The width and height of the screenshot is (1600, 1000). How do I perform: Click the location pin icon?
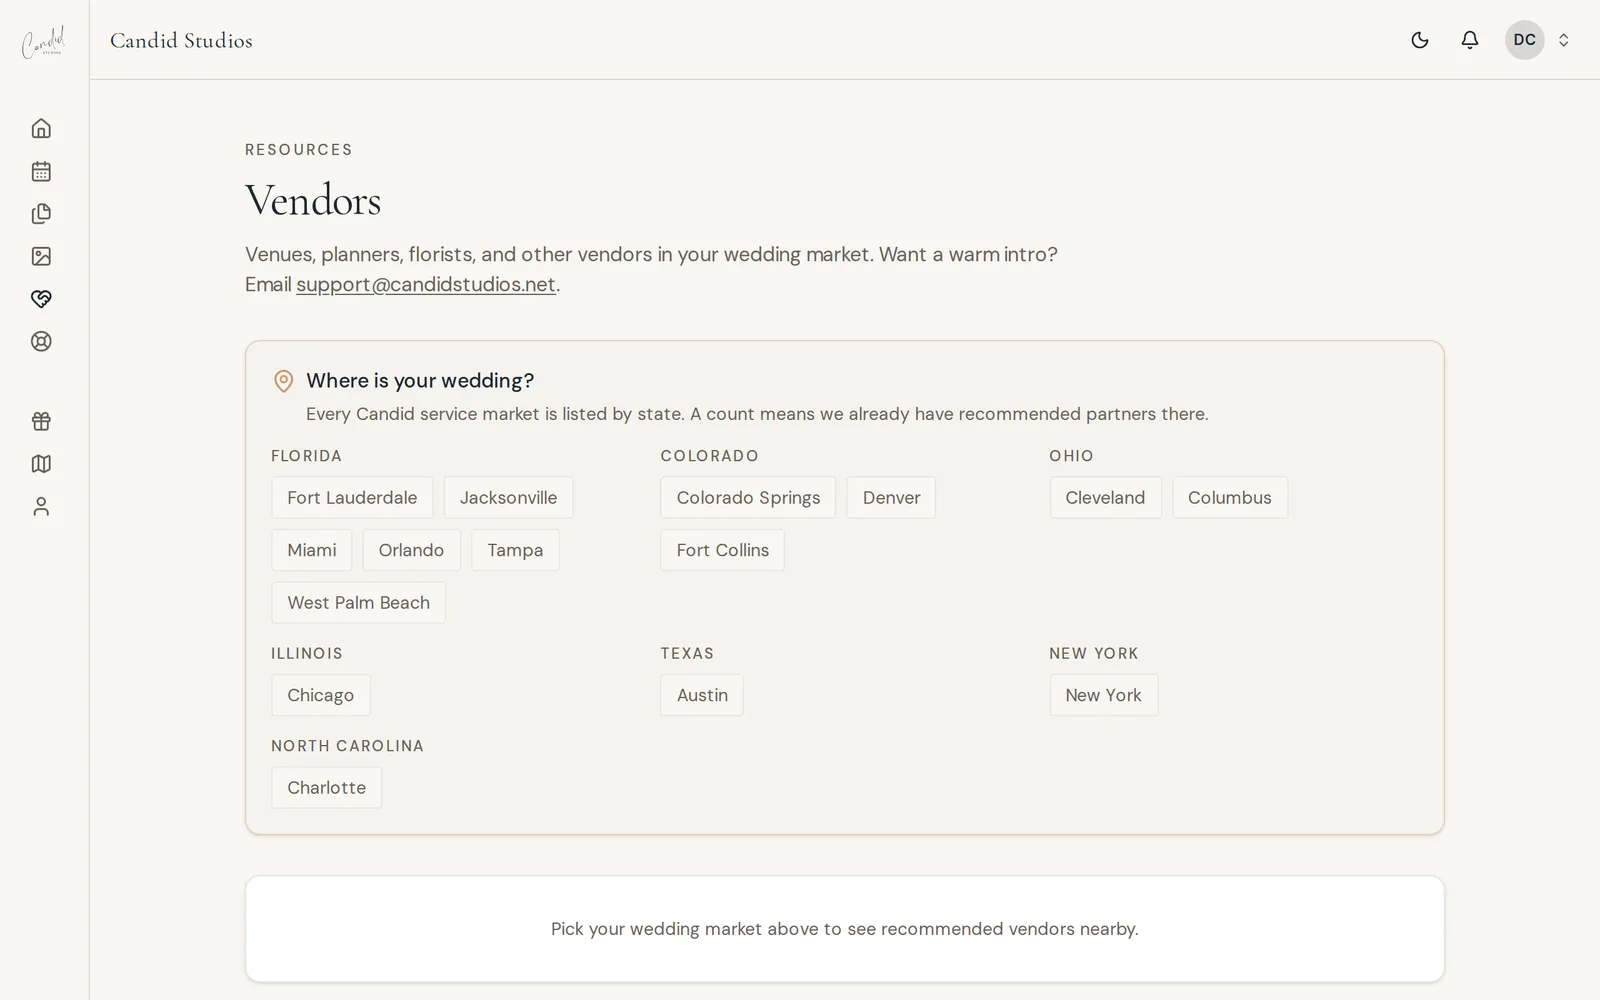click(x=284, y=381)
